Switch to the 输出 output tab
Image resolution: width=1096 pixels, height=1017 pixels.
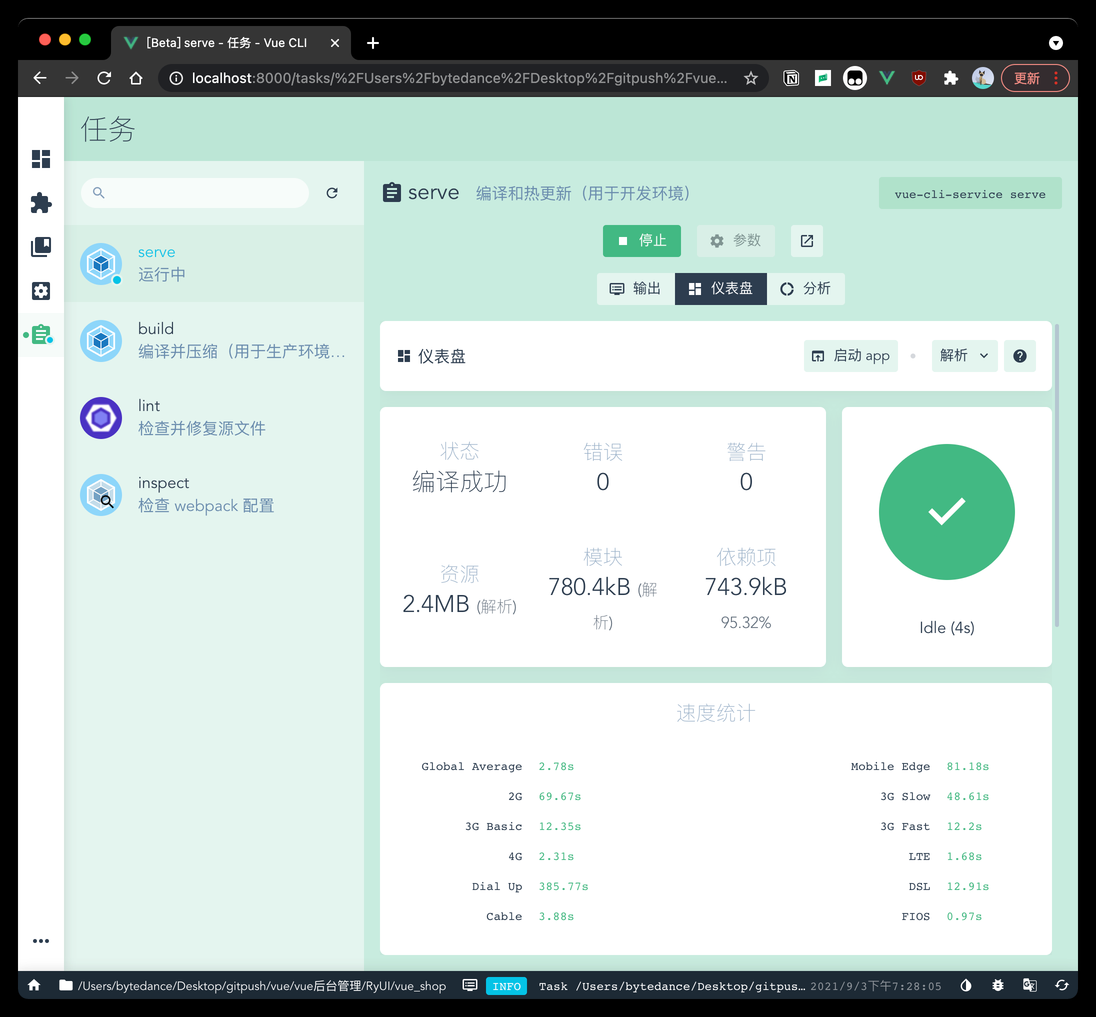coord(635,289)
